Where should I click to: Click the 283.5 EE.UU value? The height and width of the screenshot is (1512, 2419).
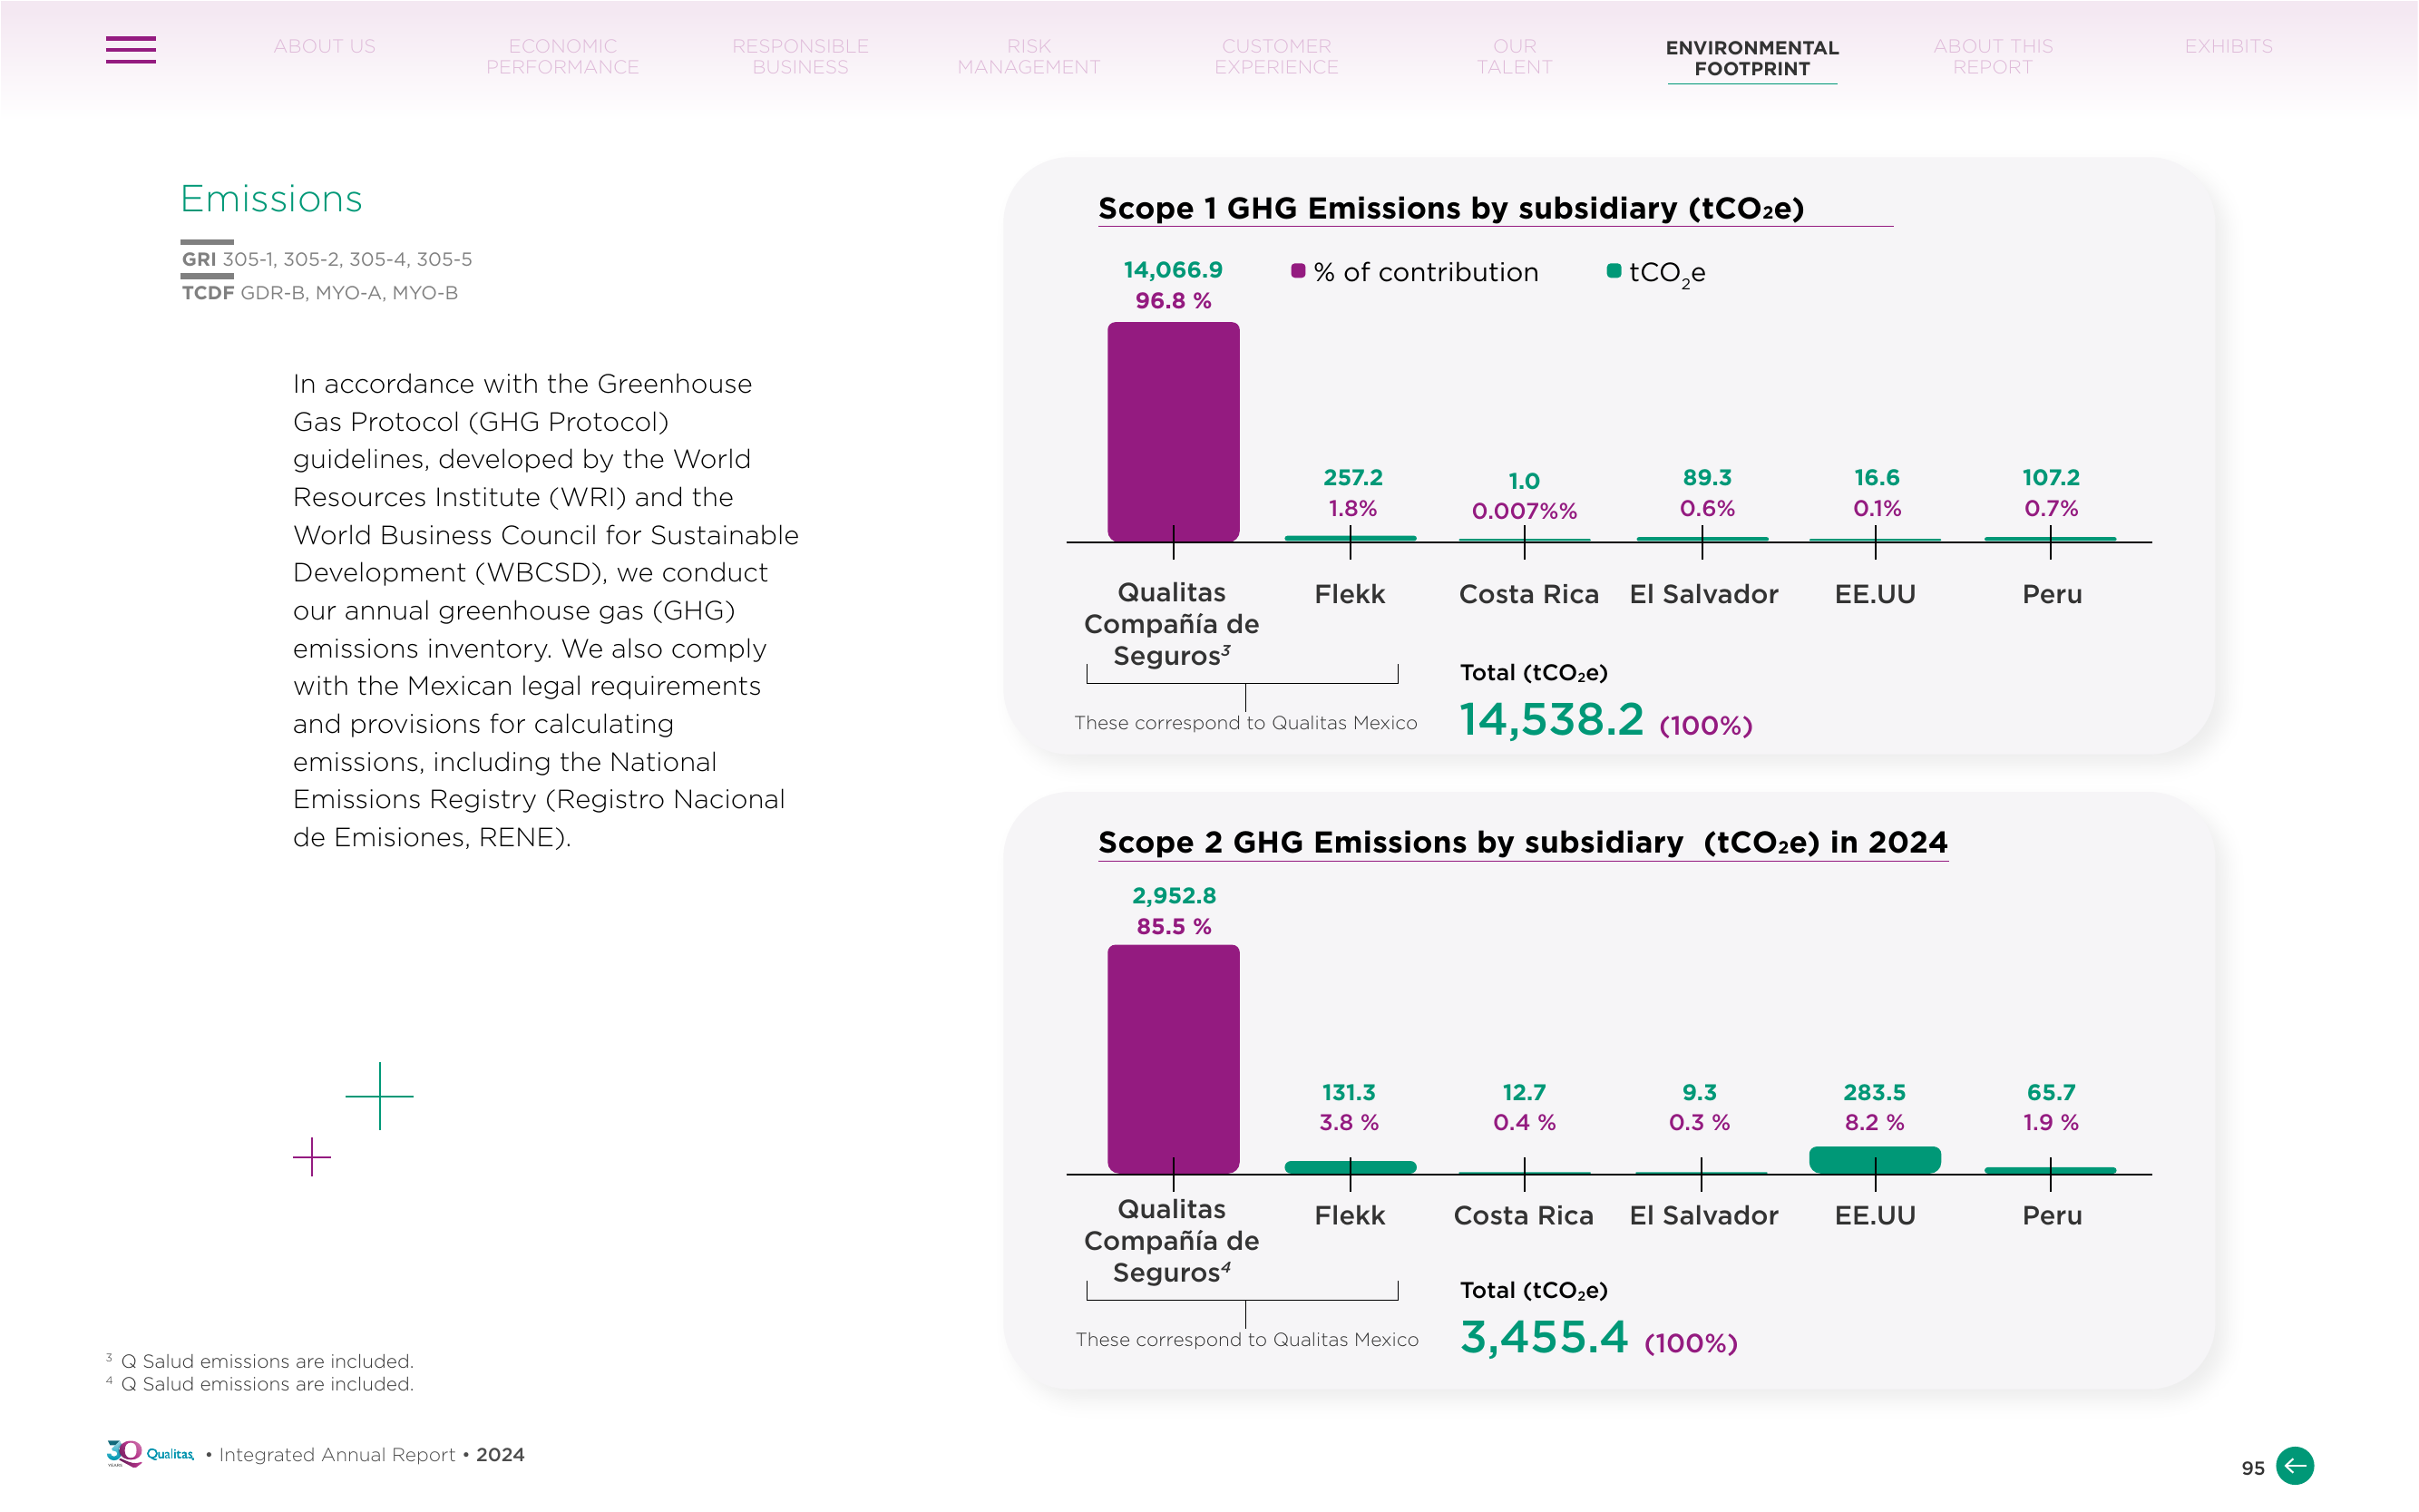tap(1875, 1093)
